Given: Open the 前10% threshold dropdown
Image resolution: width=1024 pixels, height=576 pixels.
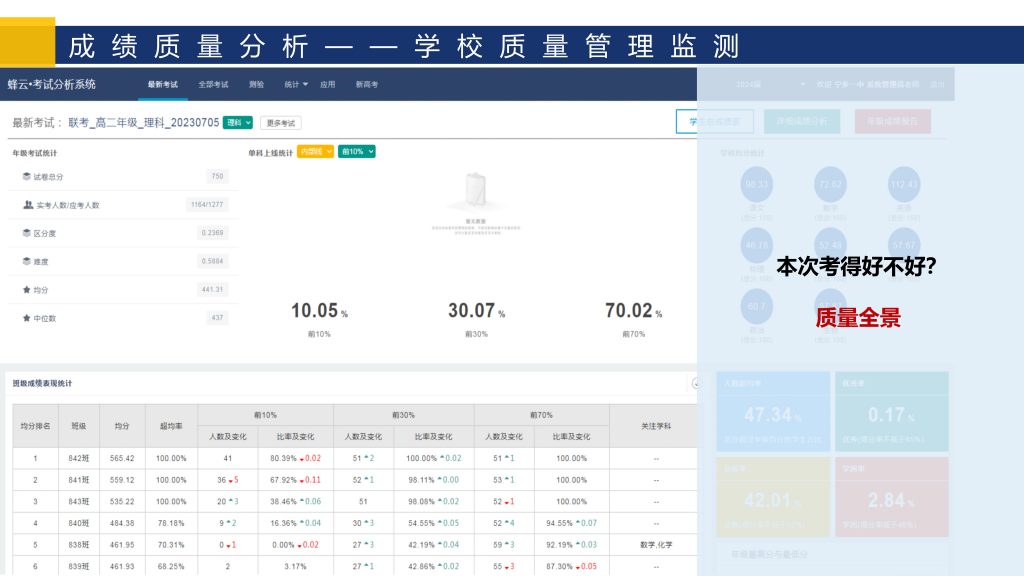Looking at the screenshot, I should (357, 152).
